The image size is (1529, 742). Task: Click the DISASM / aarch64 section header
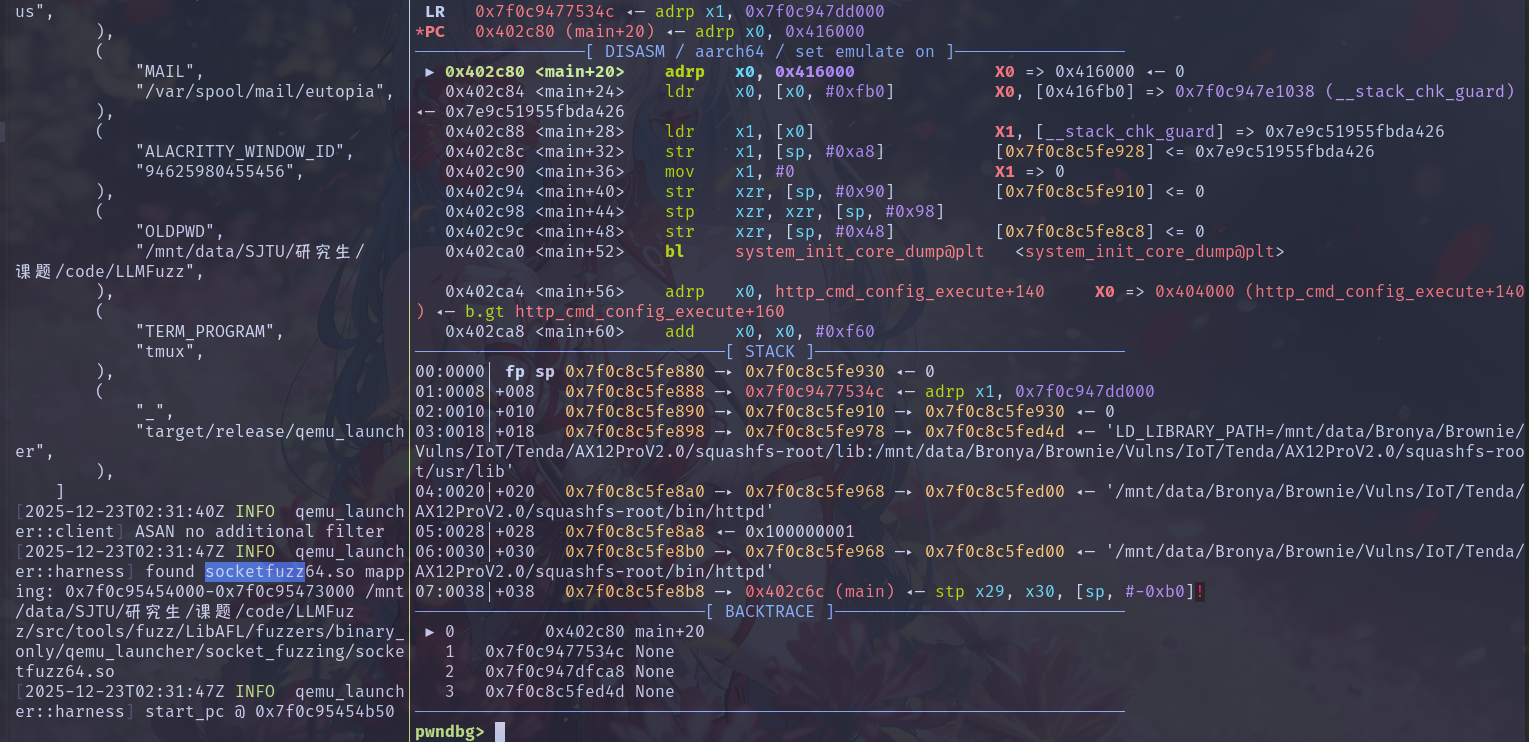pyautogui.click(x=770, y=52)
